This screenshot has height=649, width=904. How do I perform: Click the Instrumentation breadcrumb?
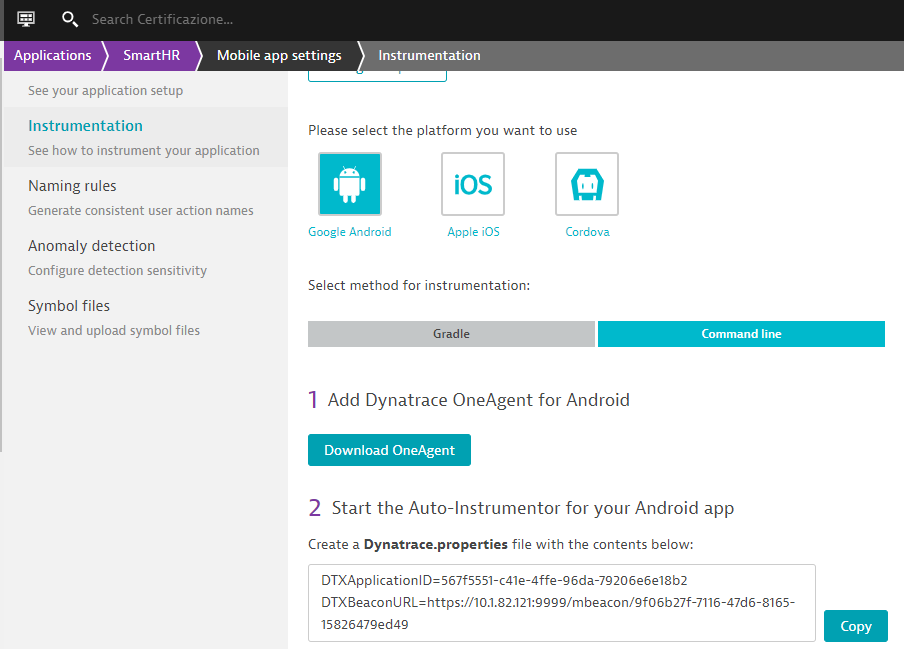429,56
